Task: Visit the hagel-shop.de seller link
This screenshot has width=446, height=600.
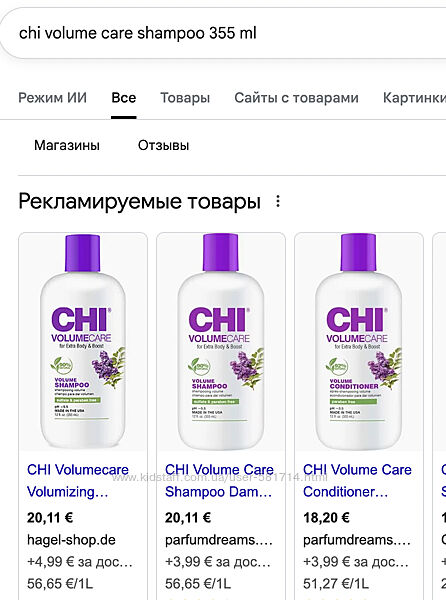Action: [71, 540]
